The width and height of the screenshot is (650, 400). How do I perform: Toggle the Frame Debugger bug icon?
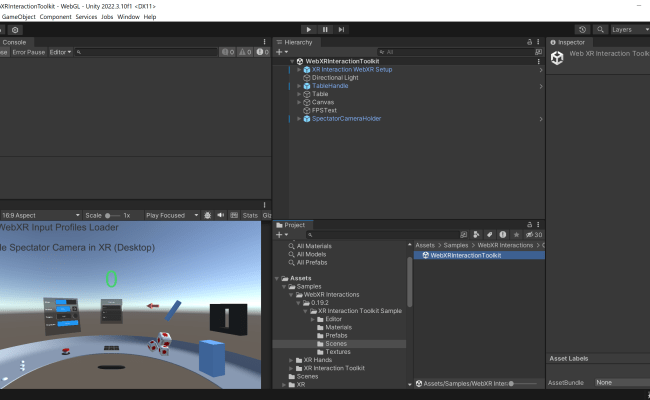point(207,216)
